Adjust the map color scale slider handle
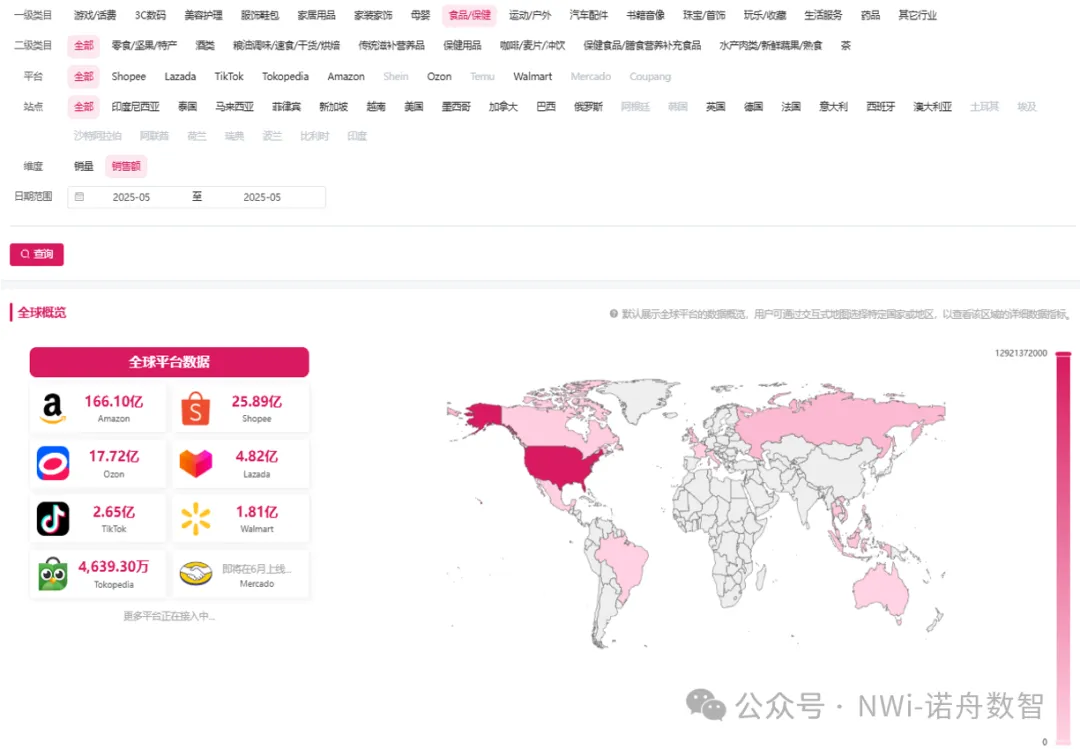The height and width of the screenshot is (749, 1080). (1063, 354)
